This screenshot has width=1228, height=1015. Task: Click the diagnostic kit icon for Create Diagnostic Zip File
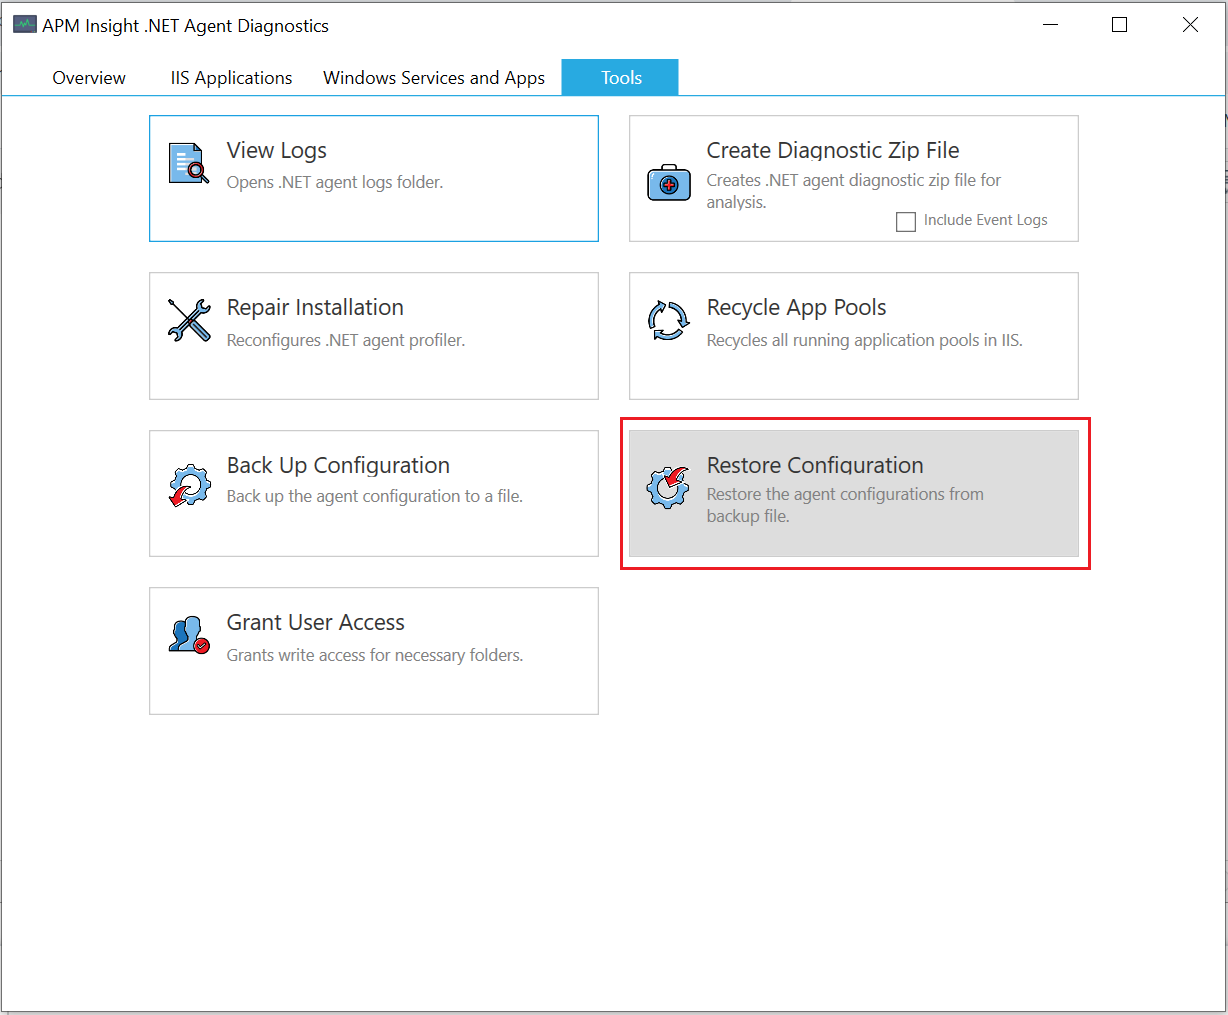[668, 183]
